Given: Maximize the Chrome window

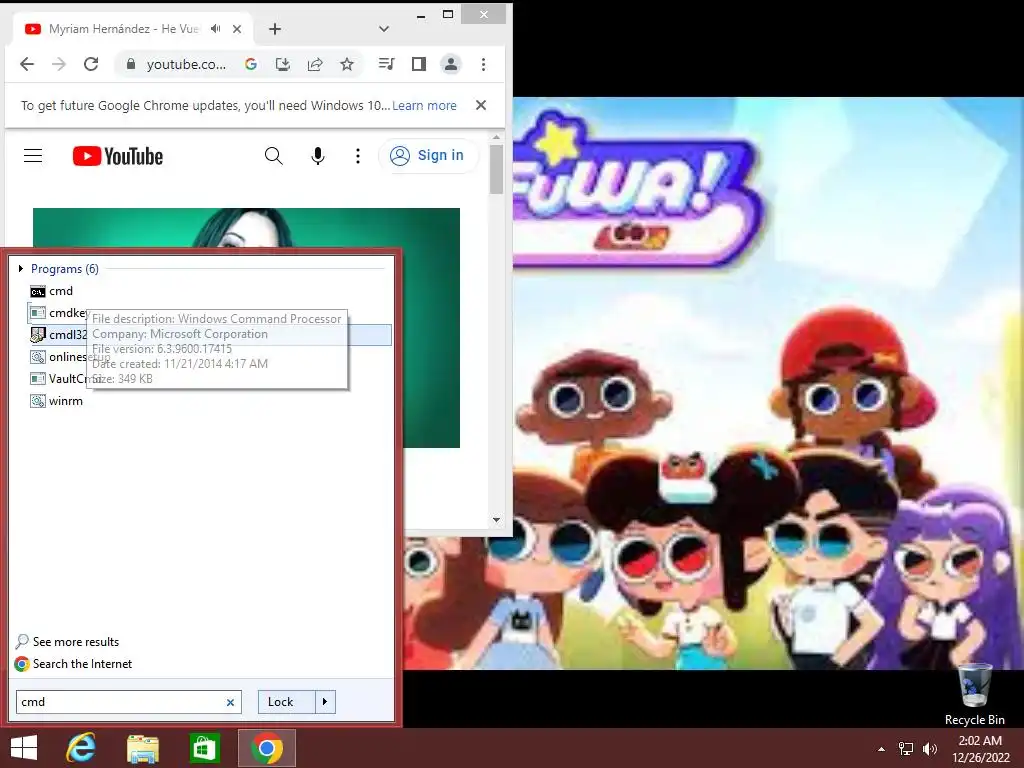Looking at the screenshot, I should pyautogui.click(x=448, y=14).
